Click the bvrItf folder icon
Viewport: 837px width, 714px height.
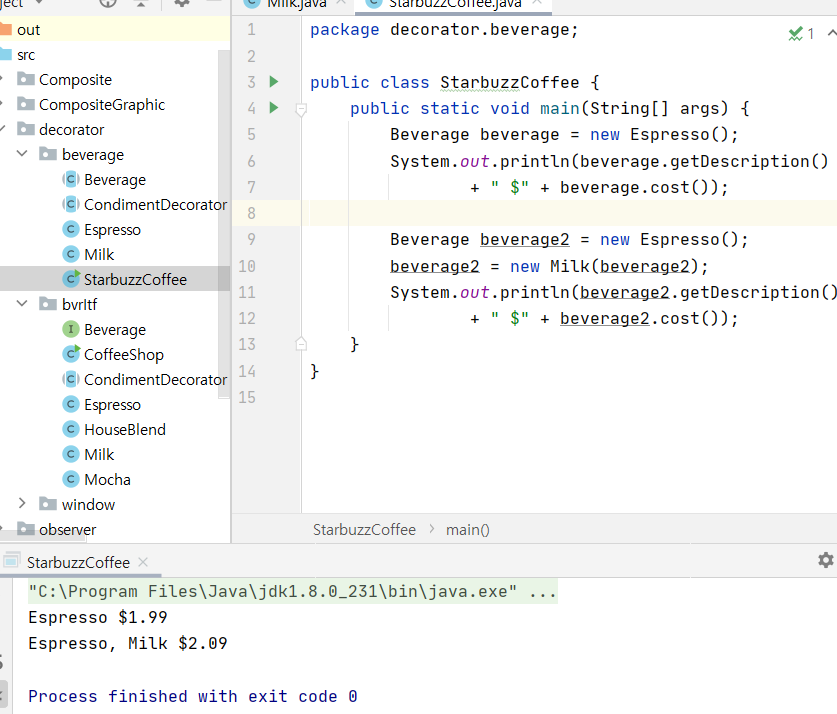pos(48,304)
